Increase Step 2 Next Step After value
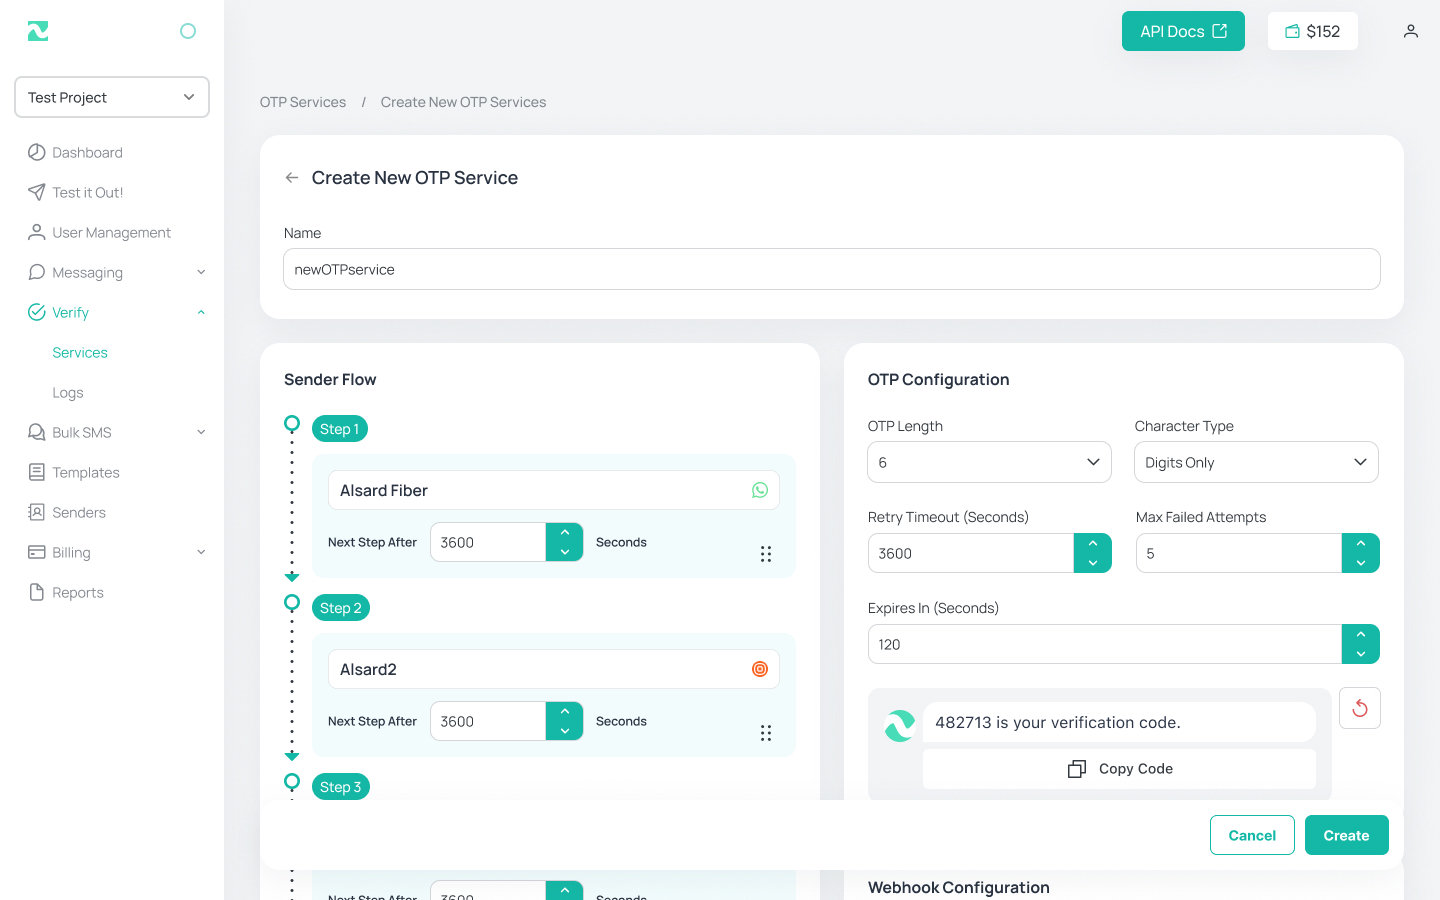The image size is (1440, 900). click(x=565, y=712)
